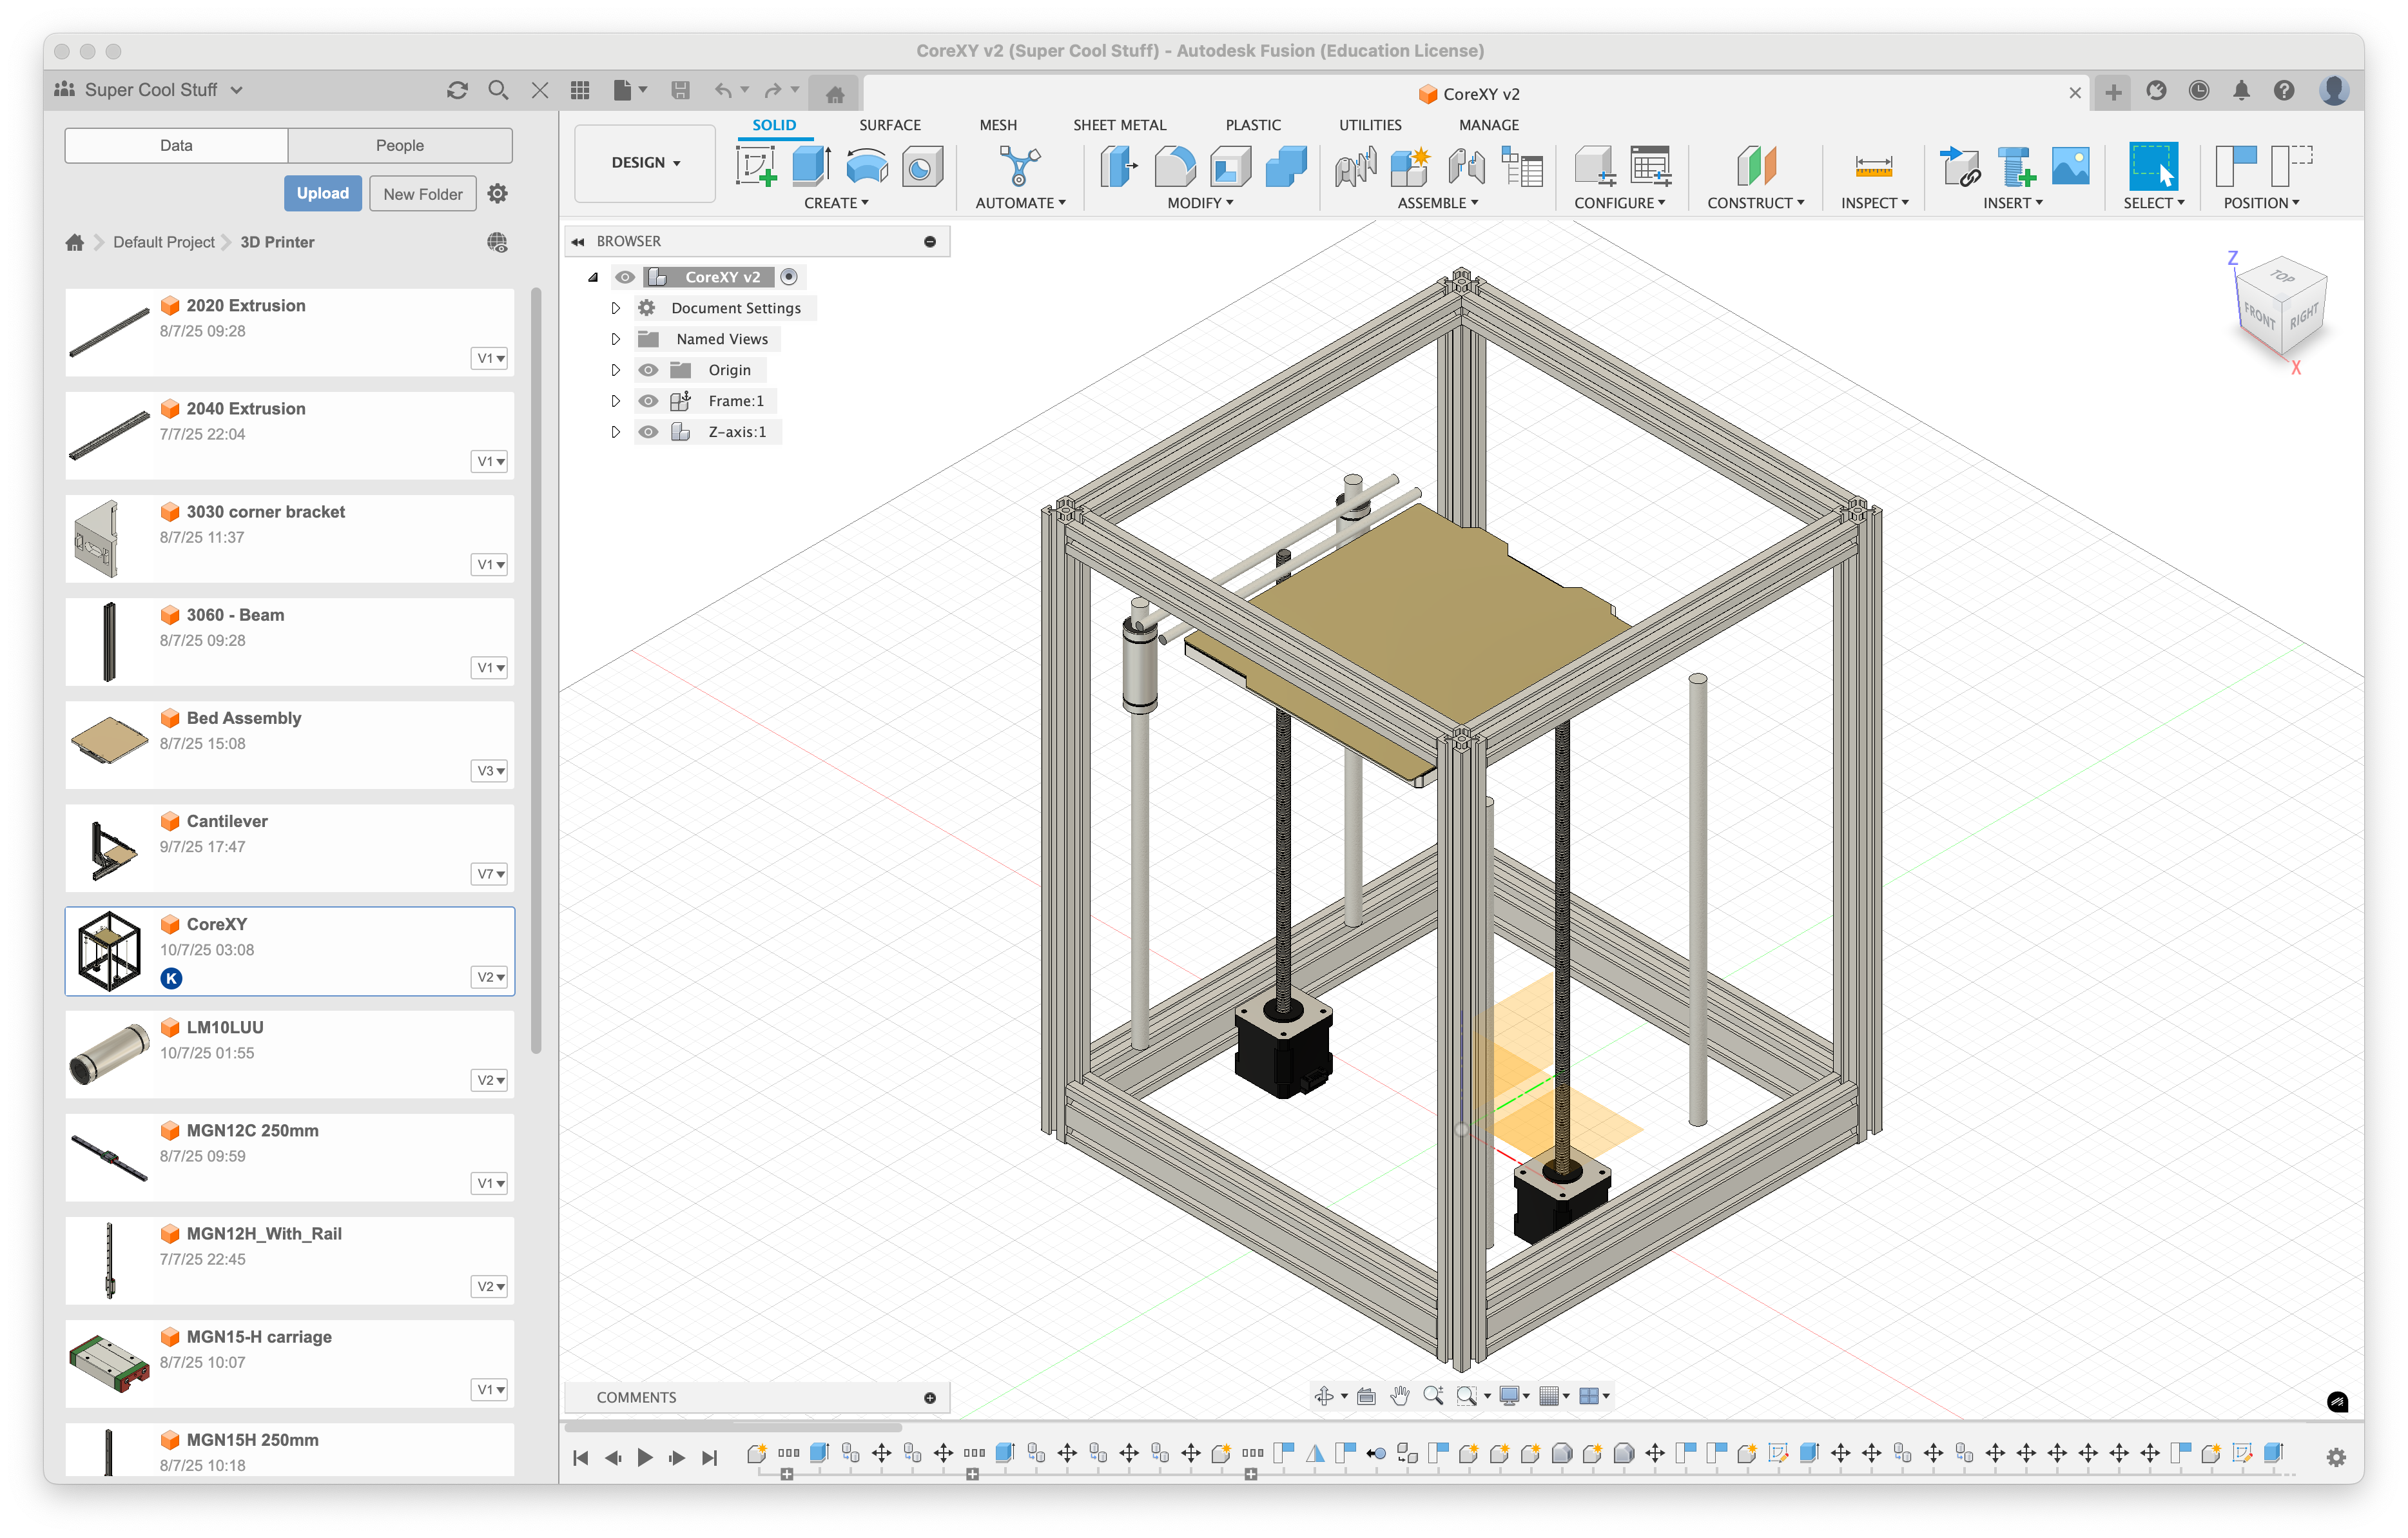Click the Pan hand navigation icon
2408x1538 pixels.
coord(1399,1396)
